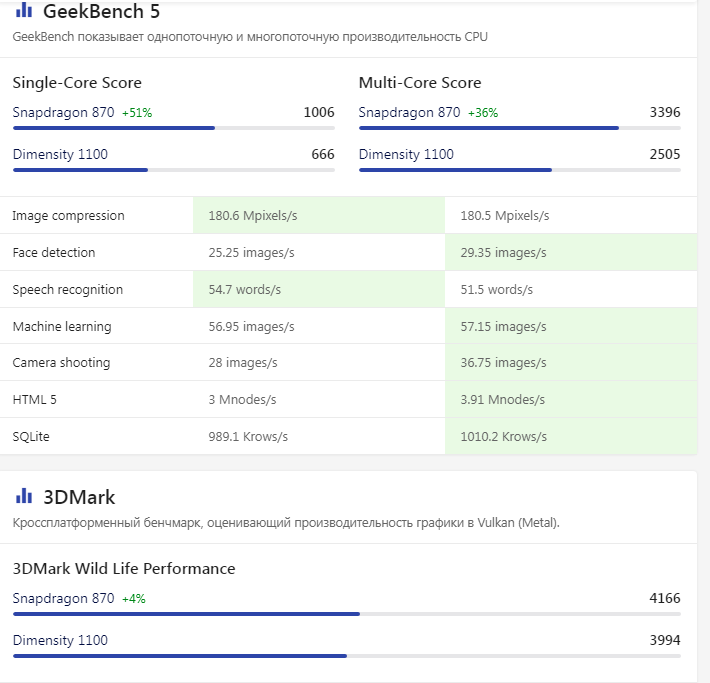Click the single-core score value 1006

pyautogui.click(x=319, y=112)
